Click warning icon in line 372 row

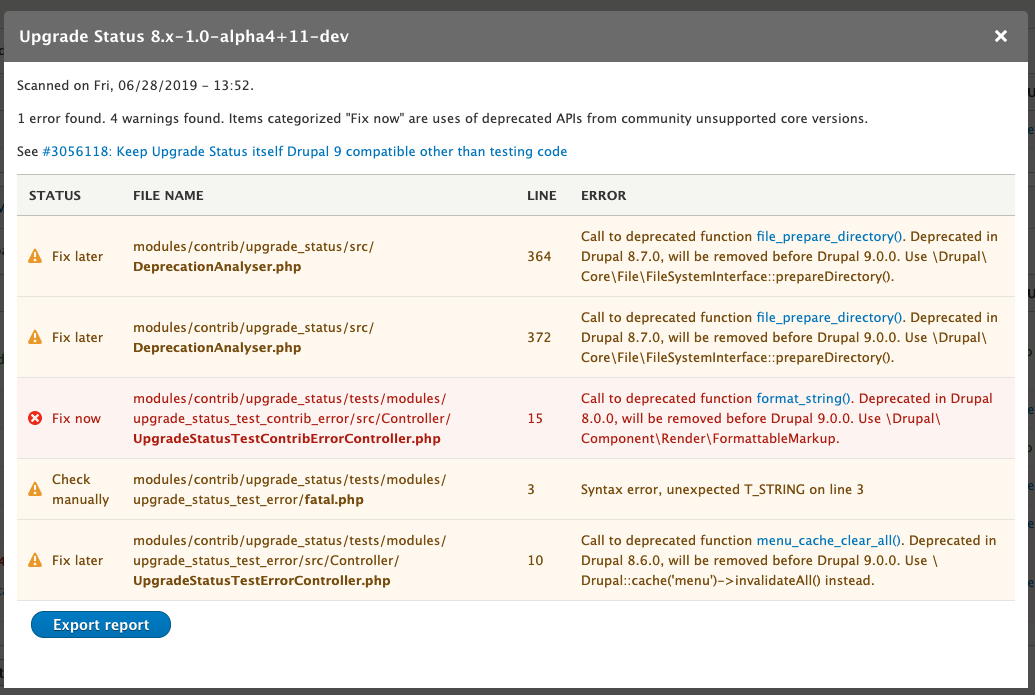pyautogui.click(x=35, y=337)
